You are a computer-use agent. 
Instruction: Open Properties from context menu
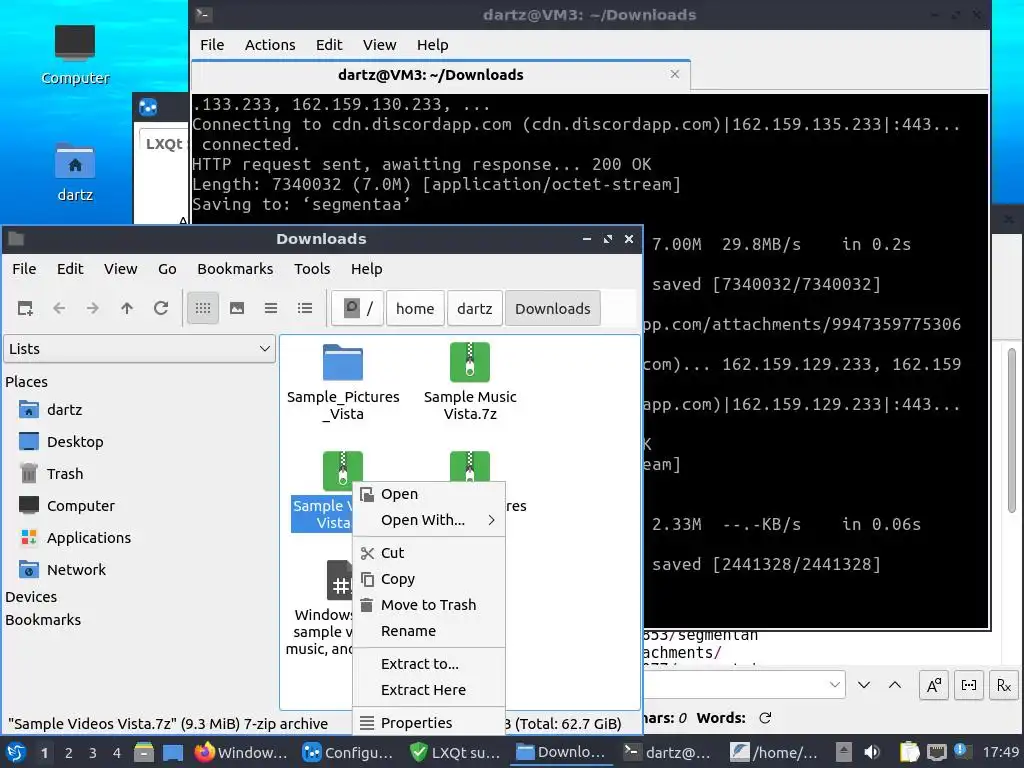pos(429,723)
